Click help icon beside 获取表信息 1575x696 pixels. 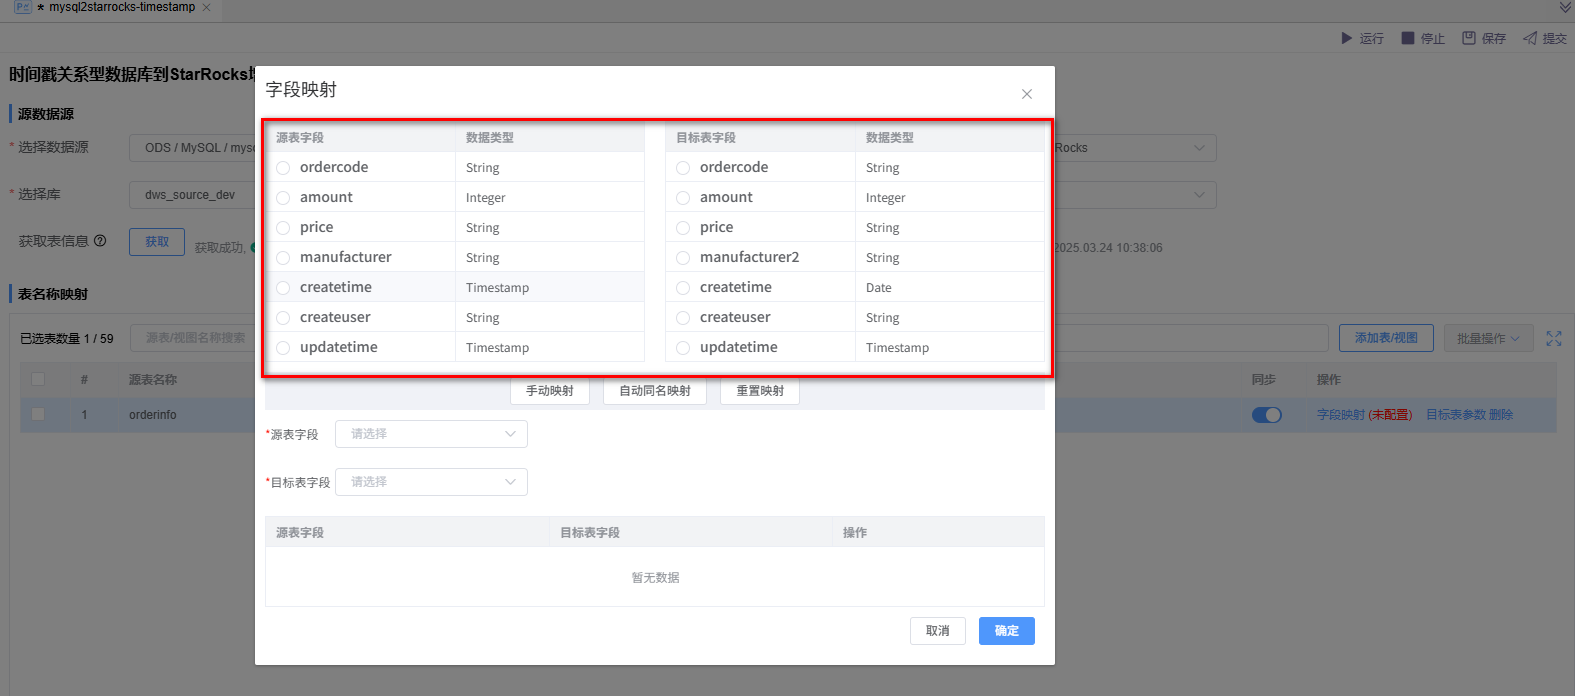(x=100, y=241)
